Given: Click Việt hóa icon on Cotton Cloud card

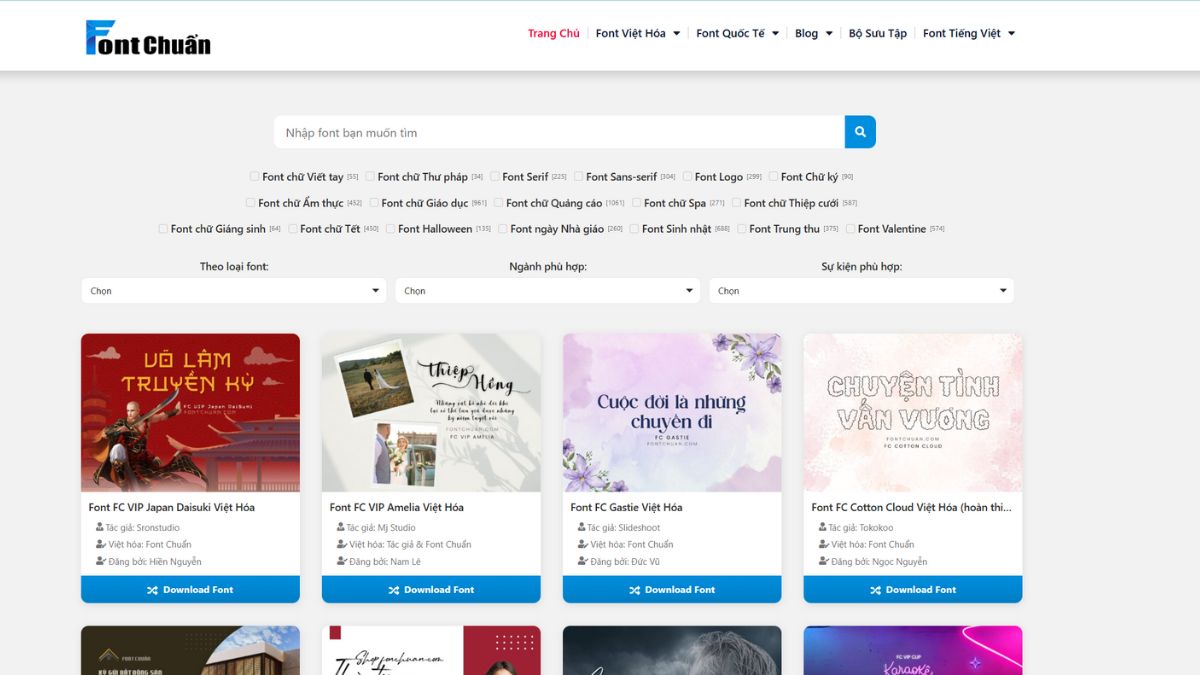Looking at the screenshot, I should click(x=823, y=544).
